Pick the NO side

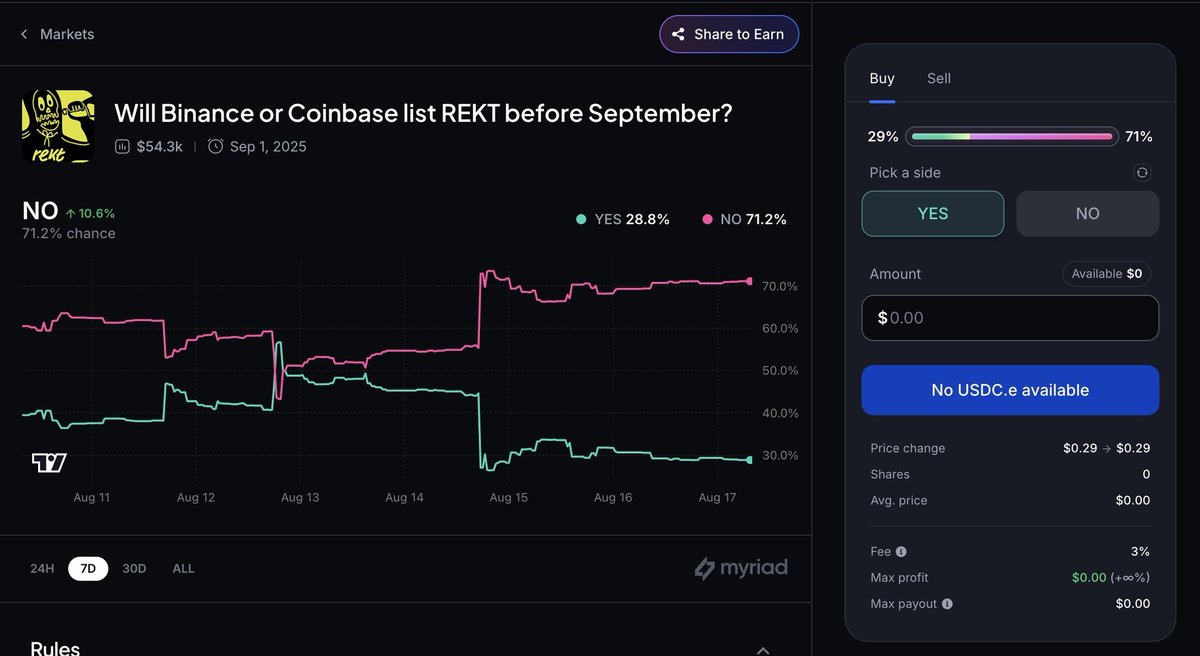tap(1088, 213)
